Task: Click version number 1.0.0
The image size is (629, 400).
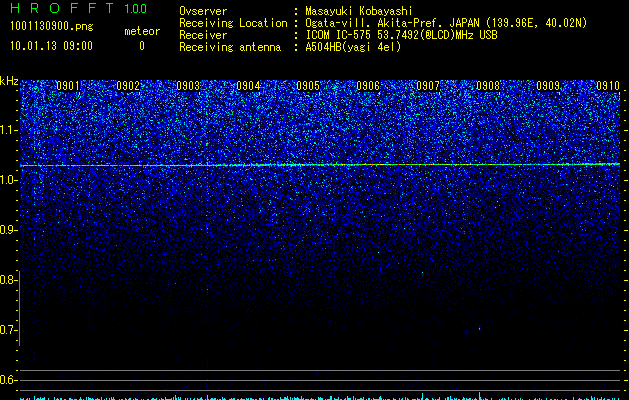Action: [x=135, y=9]
